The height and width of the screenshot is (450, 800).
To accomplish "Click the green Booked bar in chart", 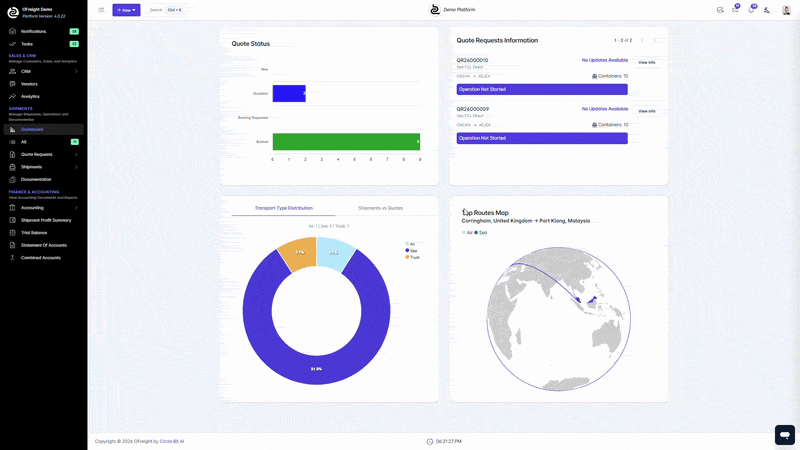I will pyautogui.click(x=345, y=142).
